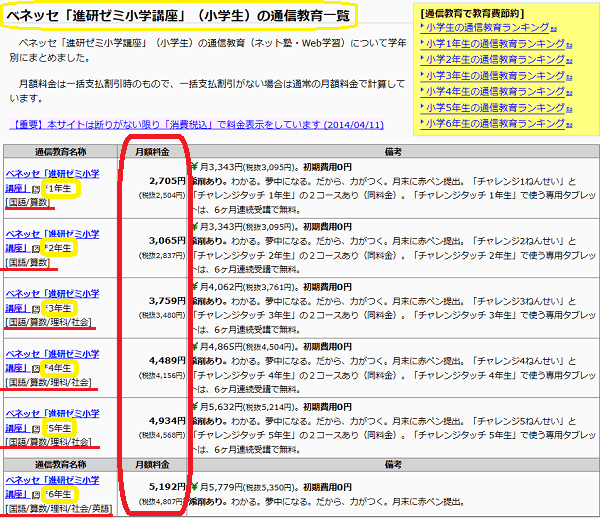The height and width of the screenshot is (518, 600).
Task: Click the price 4,934円
Action: click(x=167, y=420)
